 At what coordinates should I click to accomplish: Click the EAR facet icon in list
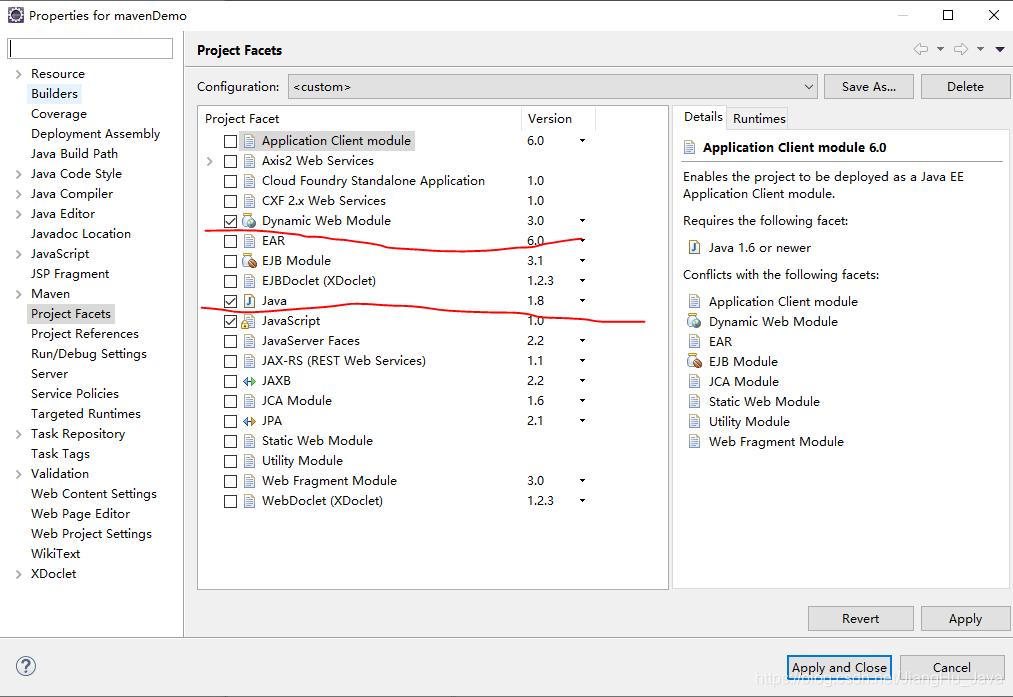249,241
